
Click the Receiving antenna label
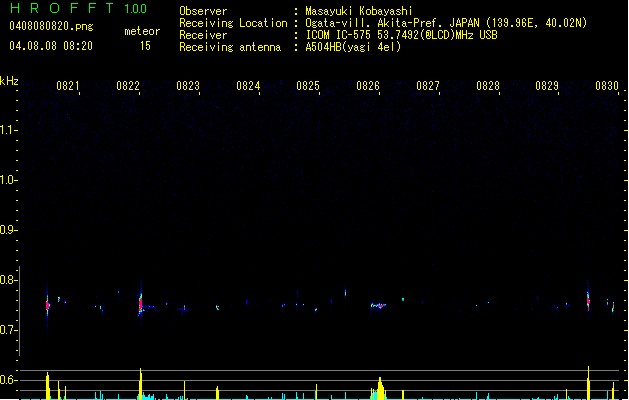click(230, 47)
